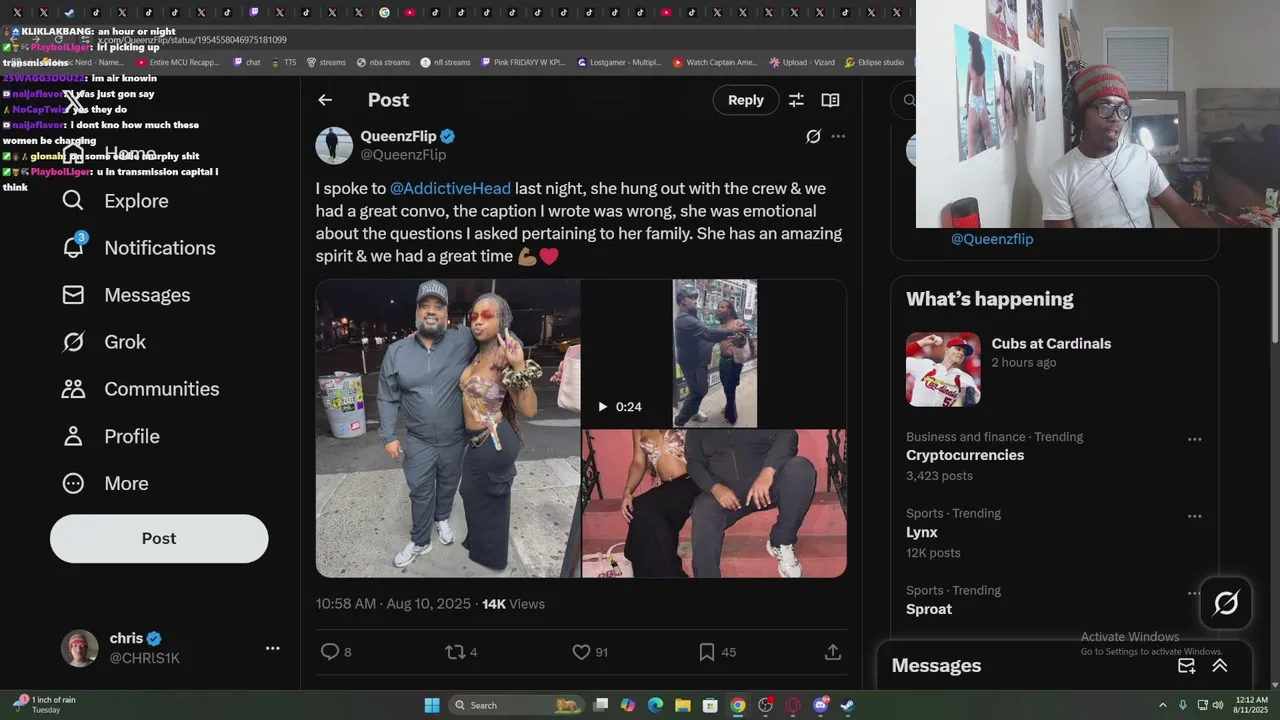Open reply filter settings sliders icon

(x=796, y=100)
